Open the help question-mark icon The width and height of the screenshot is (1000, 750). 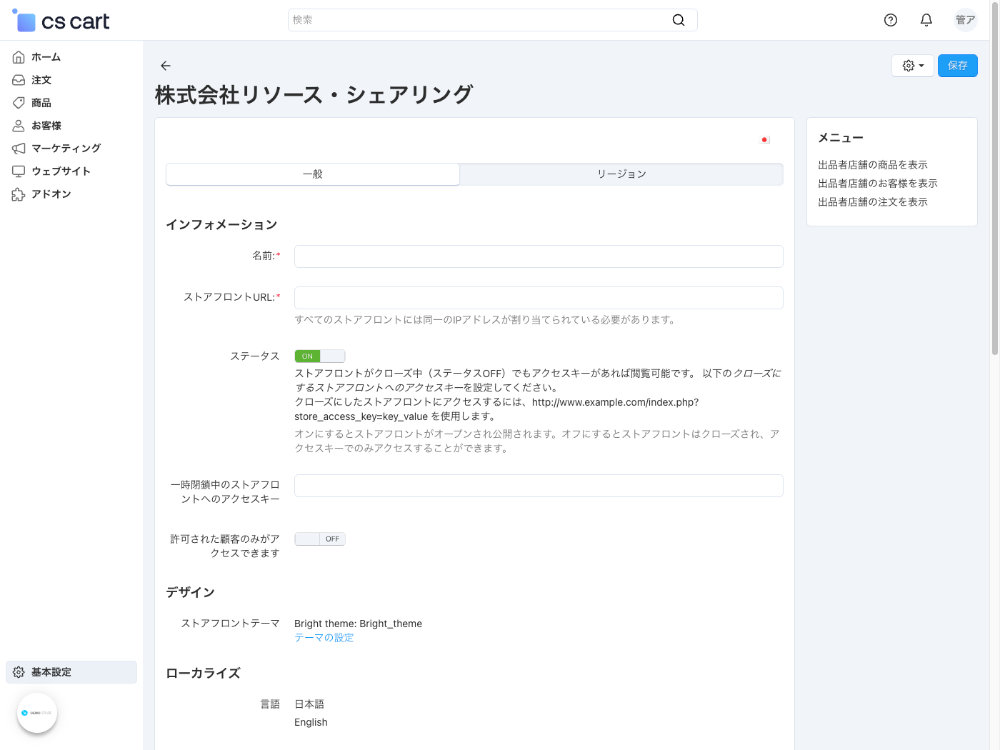[889, 19]
